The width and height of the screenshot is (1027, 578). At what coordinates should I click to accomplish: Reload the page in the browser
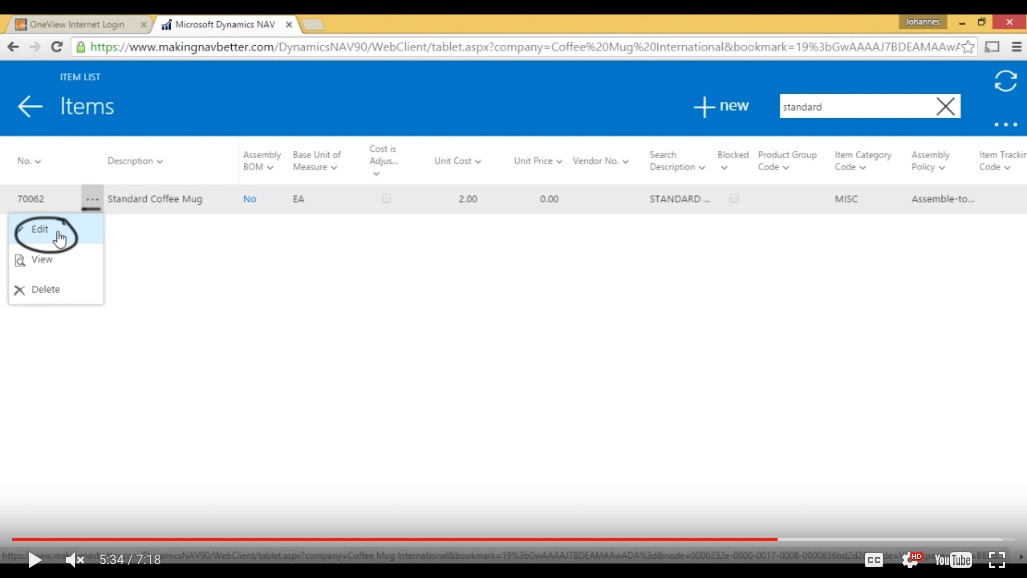tap(57, 47)
